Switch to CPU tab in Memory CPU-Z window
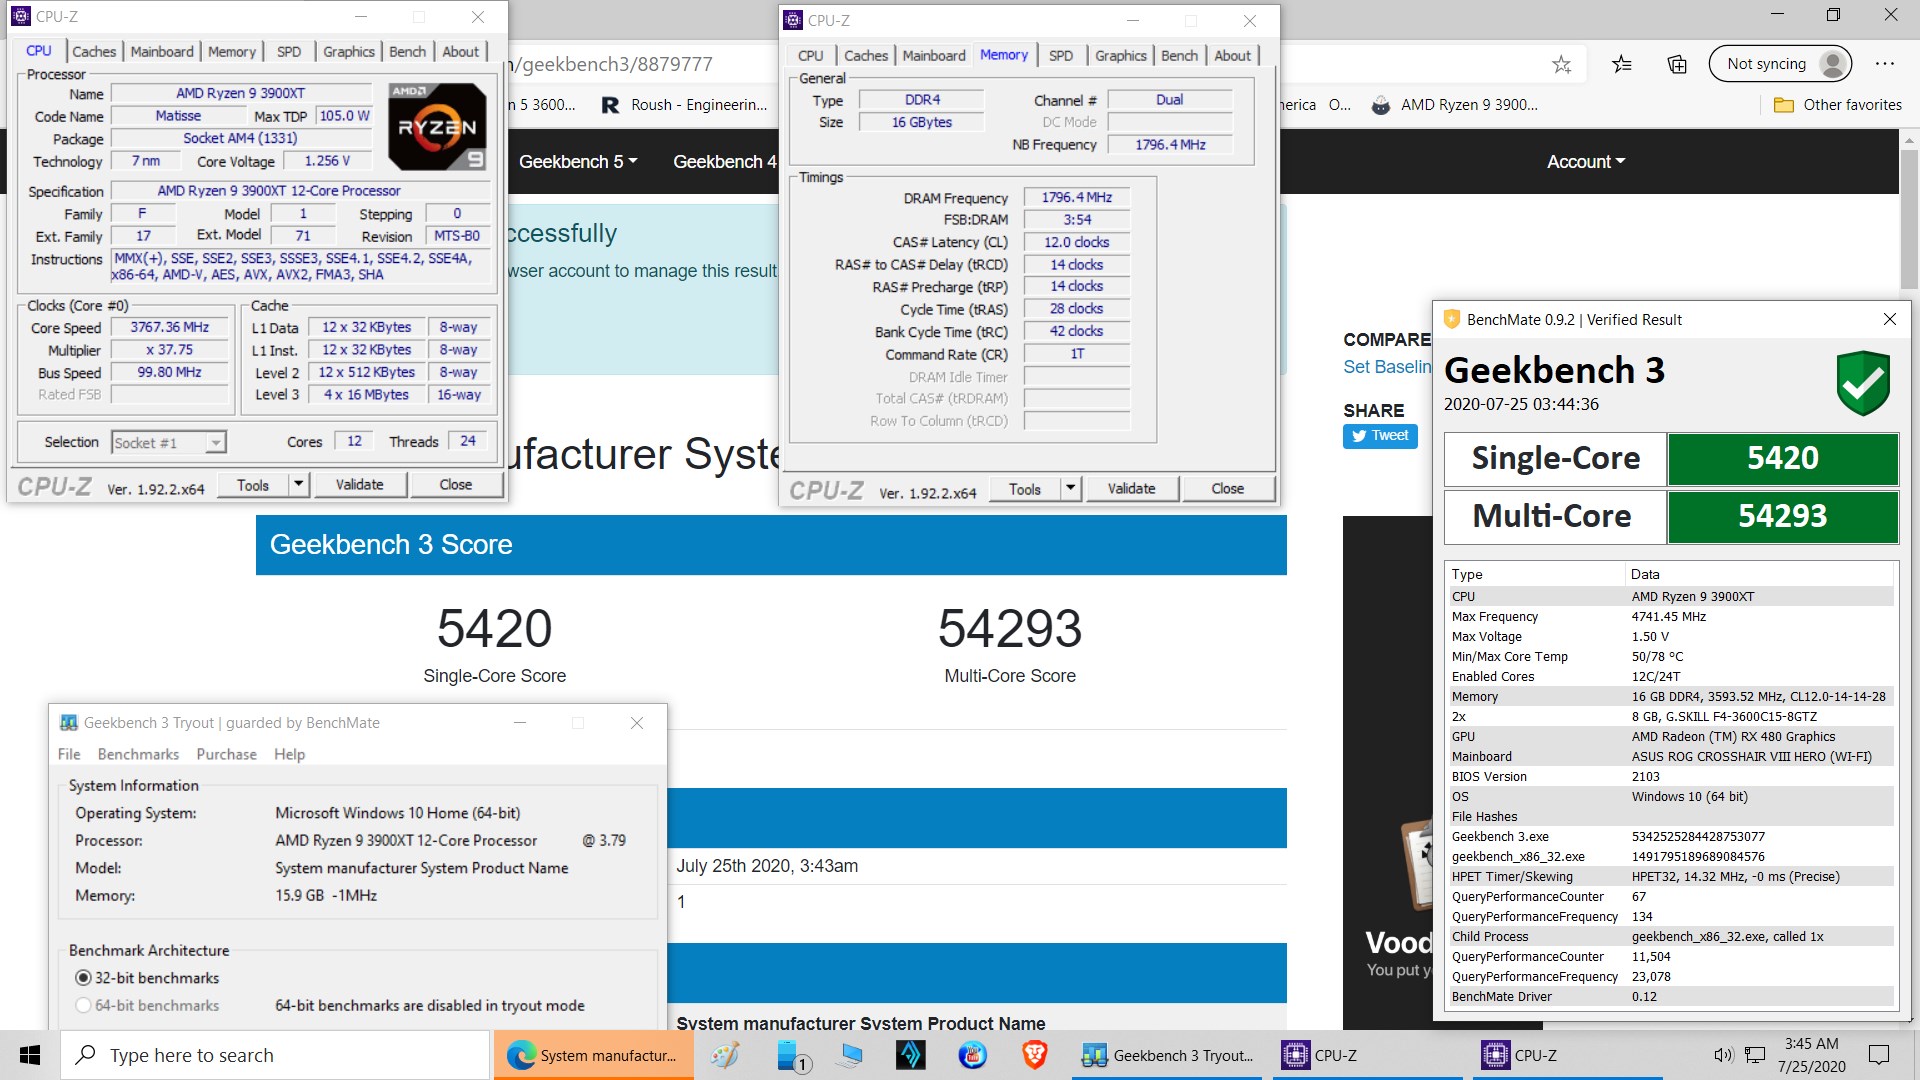Viewport: 1920px width, 1080px height. (x=811, y=55)
